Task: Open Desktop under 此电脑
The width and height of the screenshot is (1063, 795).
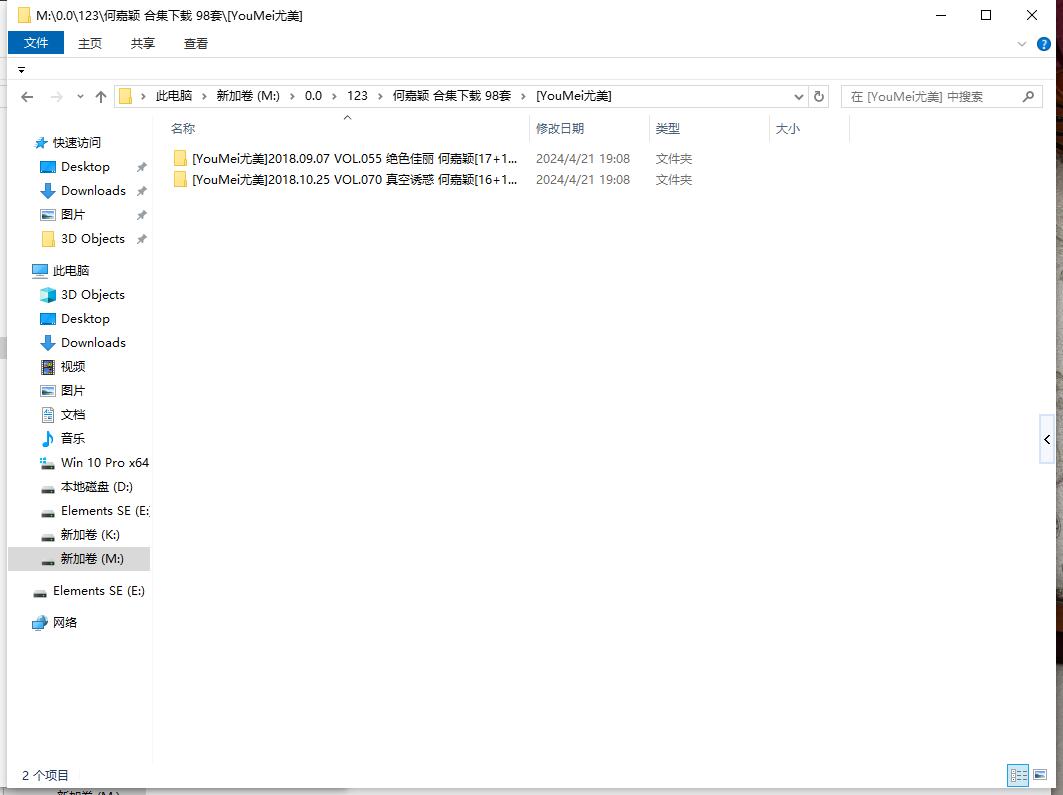Action: tap(85, 319)
